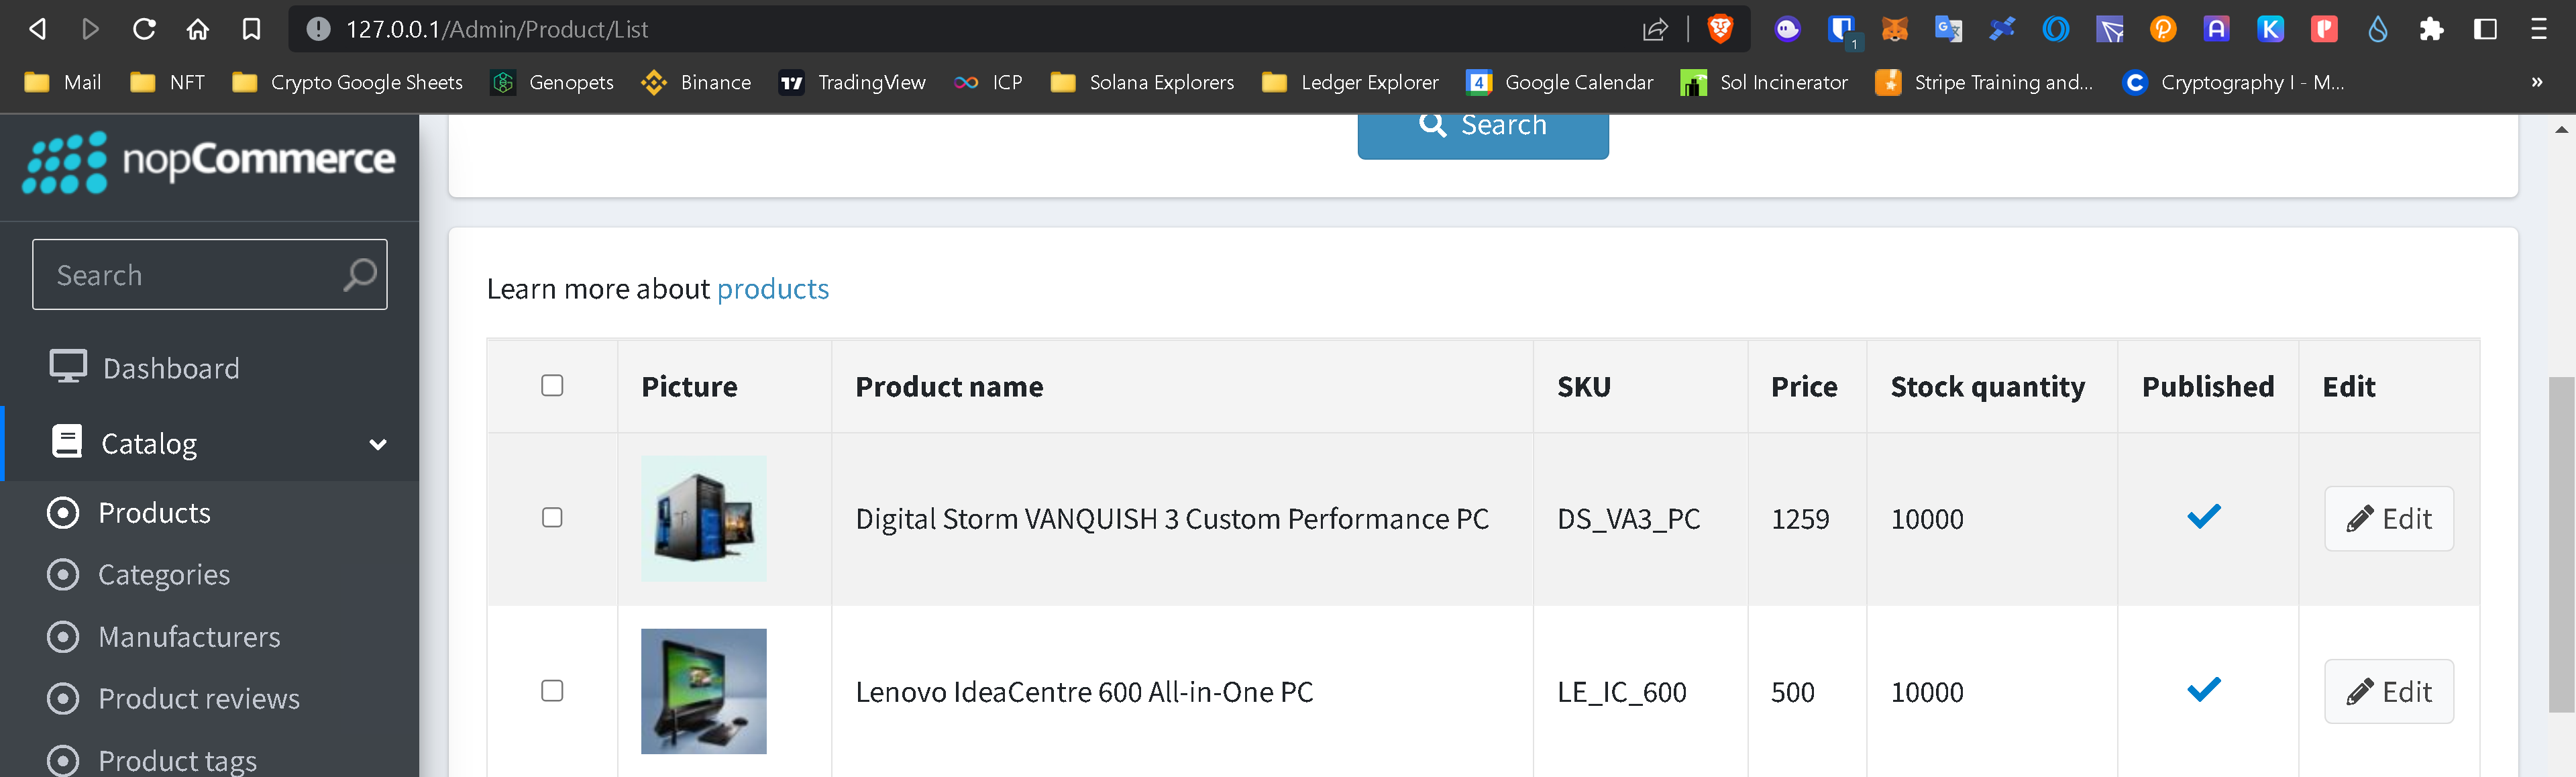Open the Digital Storm PC thumbnail

(704, 519)
